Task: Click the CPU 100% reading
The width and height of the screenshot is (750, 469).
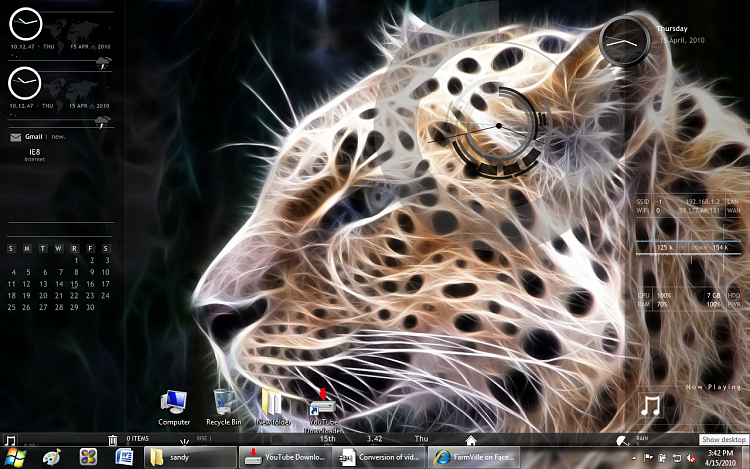Action: click(x=664, y=295)
